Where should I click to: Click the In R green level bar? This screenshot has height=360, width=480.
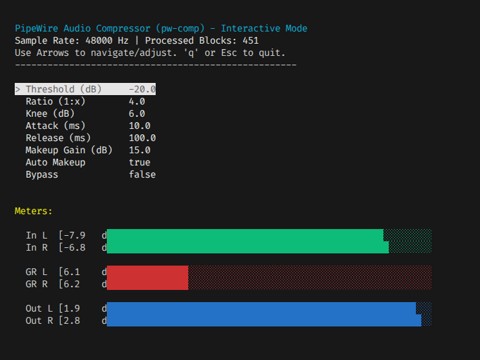click(x=248, y=247)
